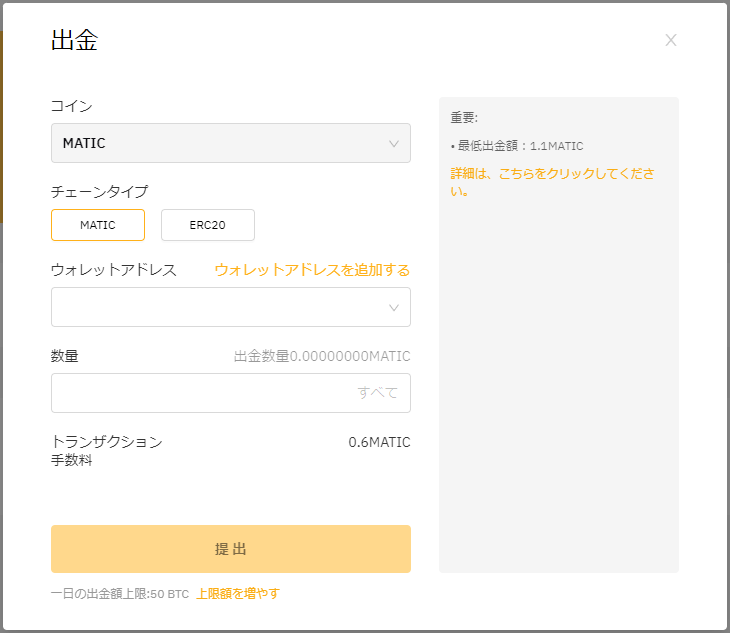Open the MATIC coin dropdown arrow
The height and width of the screenshot is (633, 730).
point(394,143)
